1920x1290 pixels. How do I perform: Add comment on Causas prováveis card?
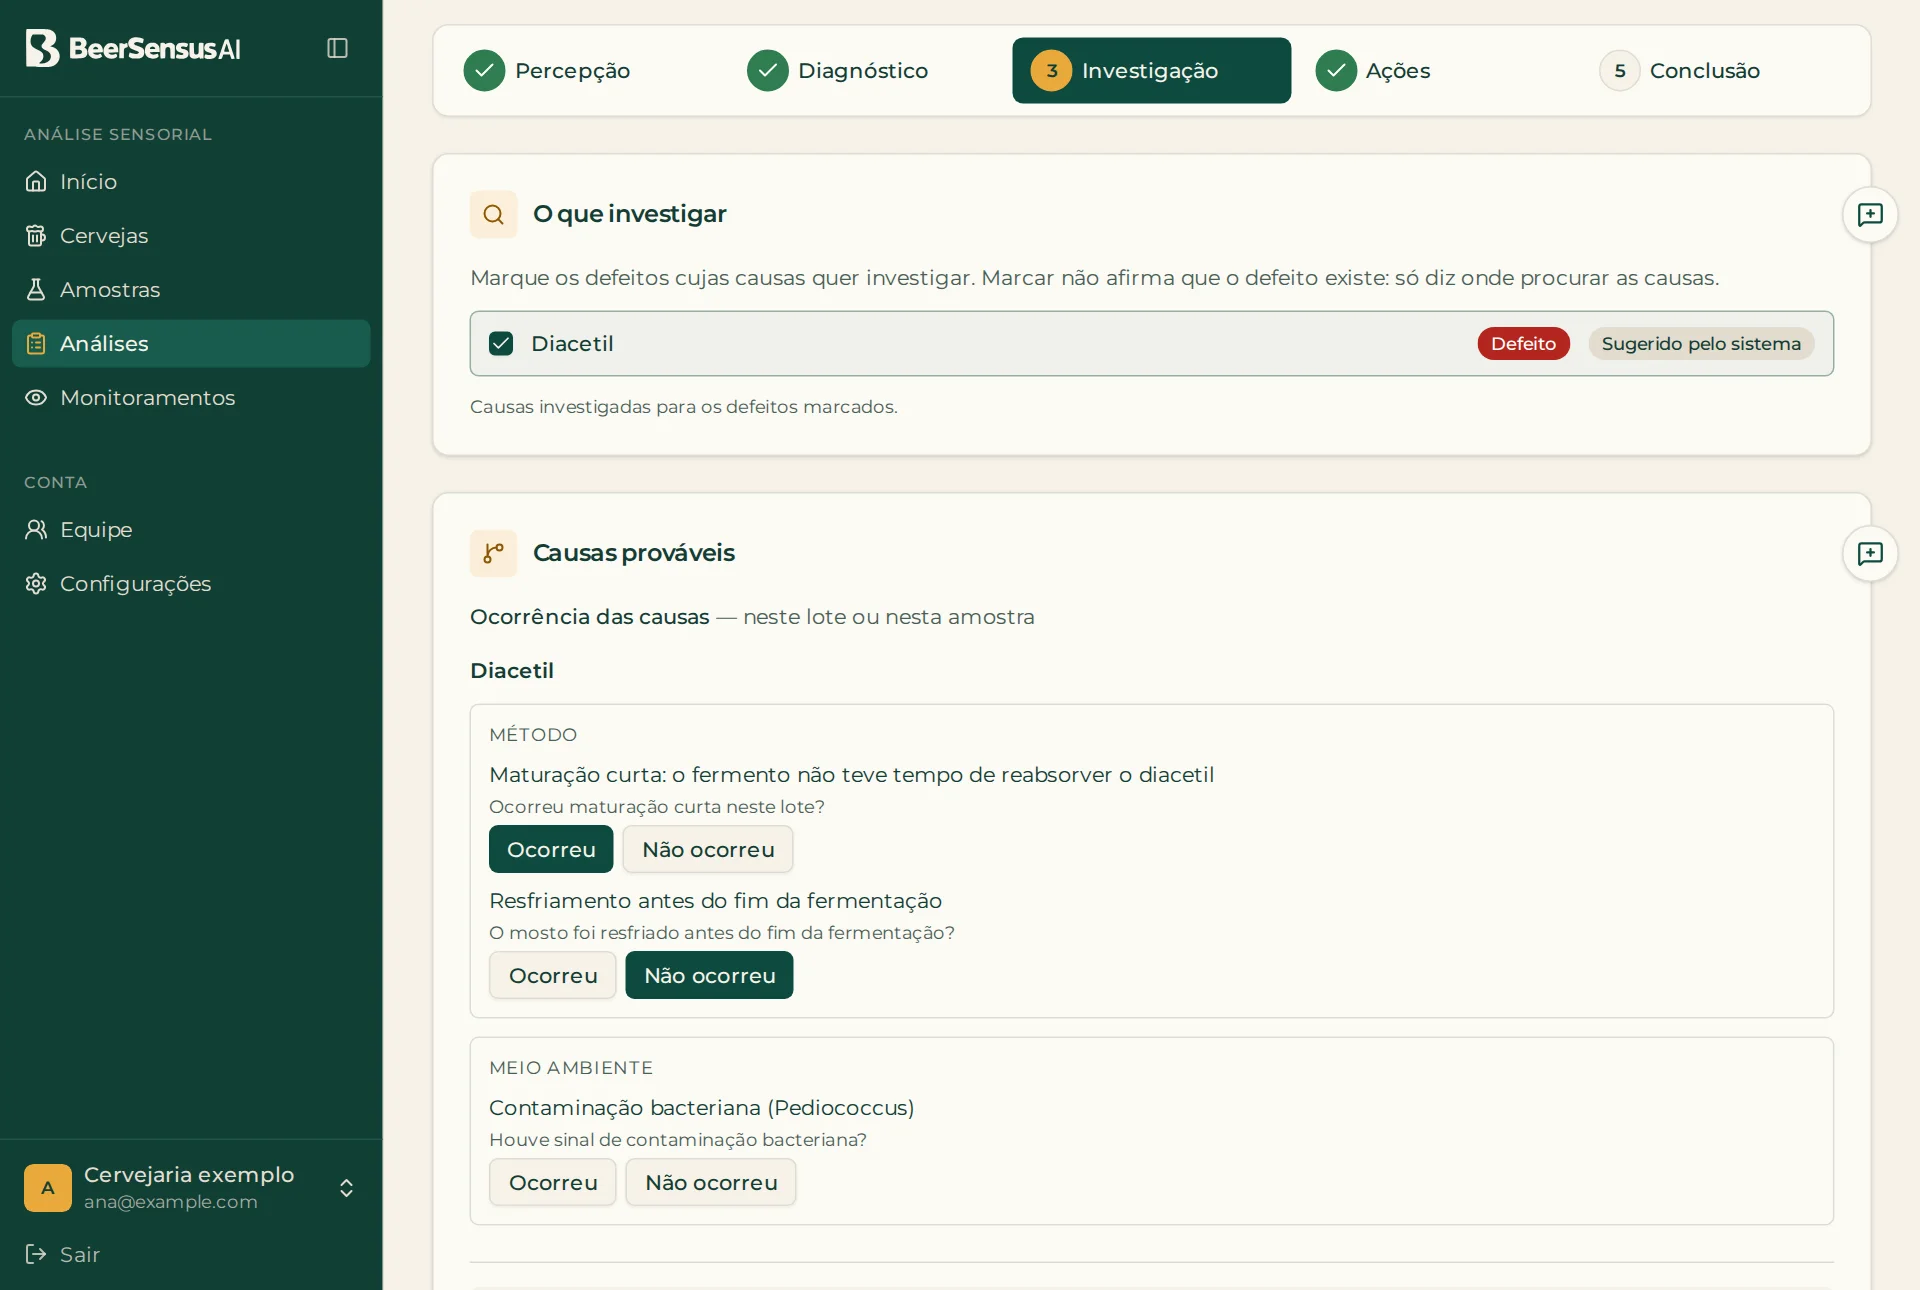pos(1870,553)
